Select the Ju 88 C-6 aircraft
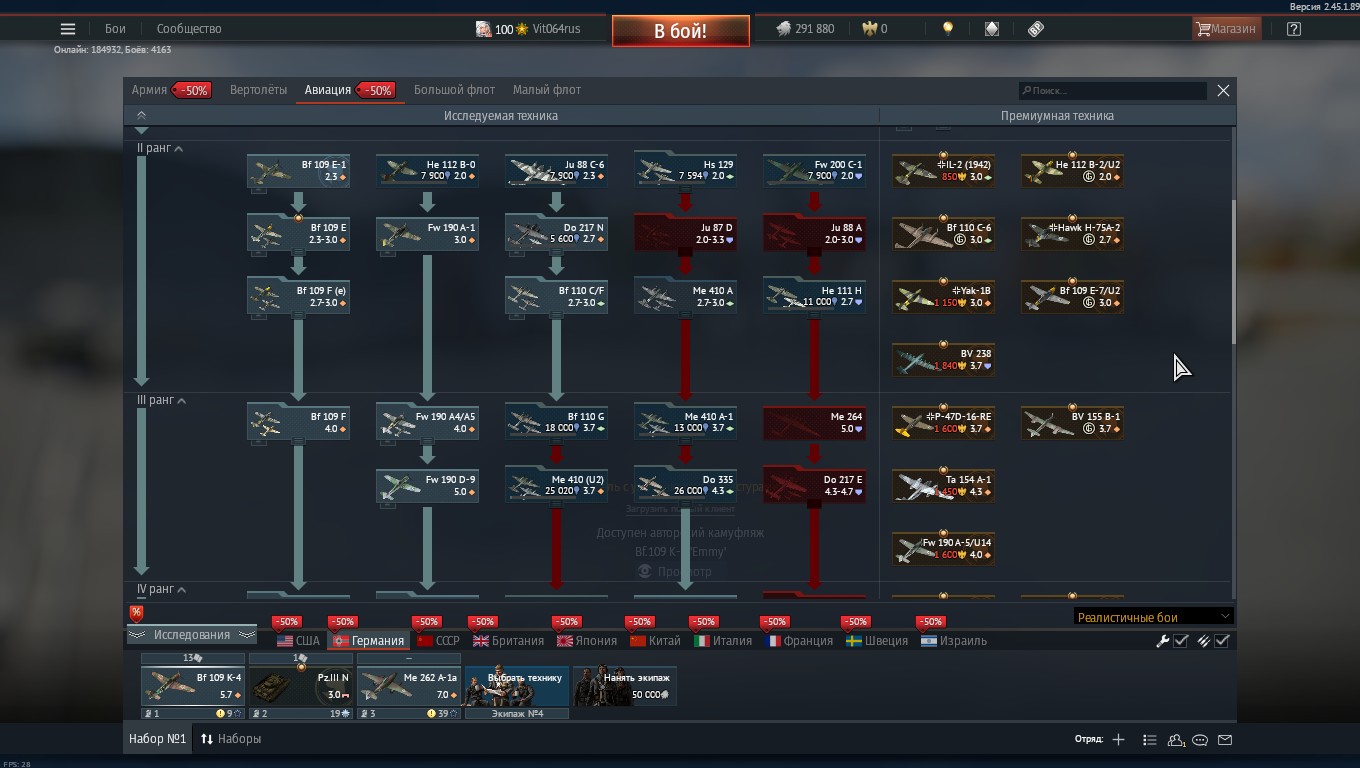Image resolution: width=1360 pixels, height=768 pixels. point(556,171)
